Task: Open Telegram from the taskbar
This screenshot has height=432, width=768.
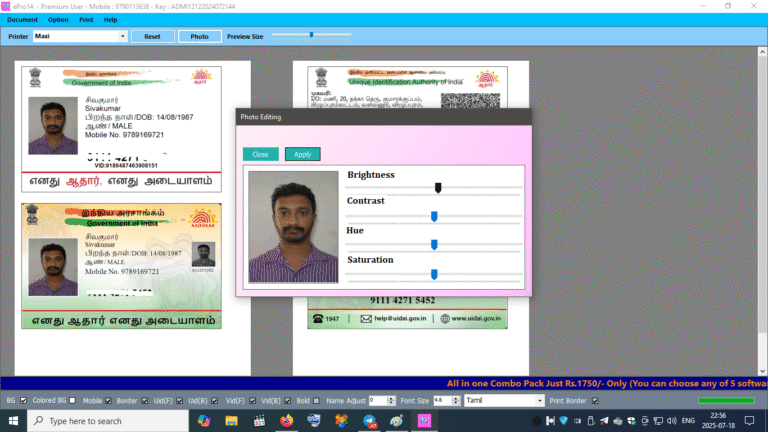Action: click(x=369, y=421)
